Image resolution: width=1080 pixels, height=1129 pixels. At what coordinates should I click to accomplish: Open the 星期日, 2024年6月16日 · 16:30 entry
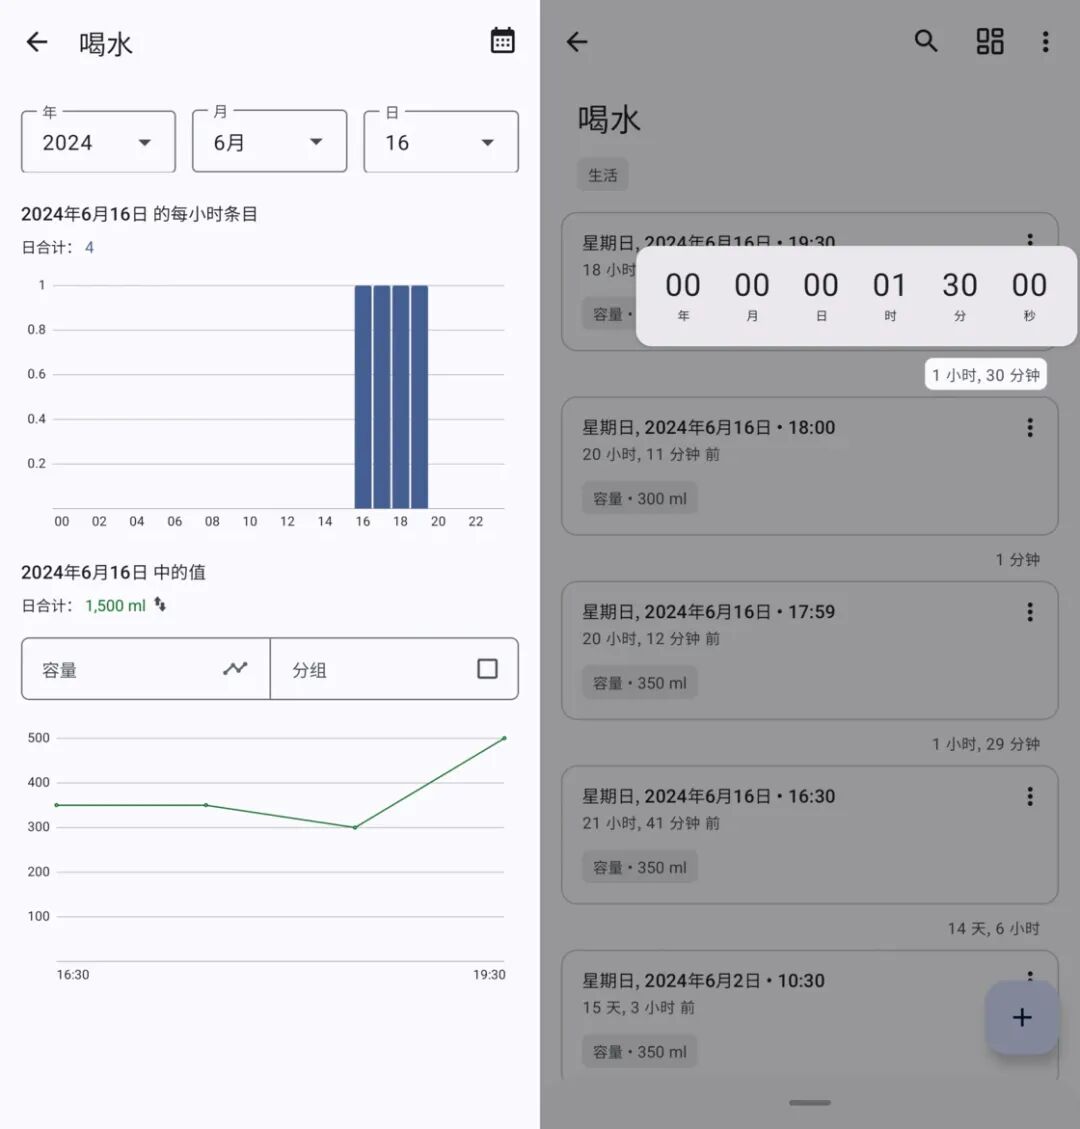(810, 835)
